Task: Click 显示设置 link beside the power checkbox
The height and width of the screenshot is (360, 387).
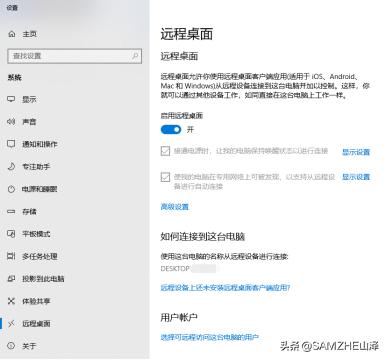Action: pos(356,152)
